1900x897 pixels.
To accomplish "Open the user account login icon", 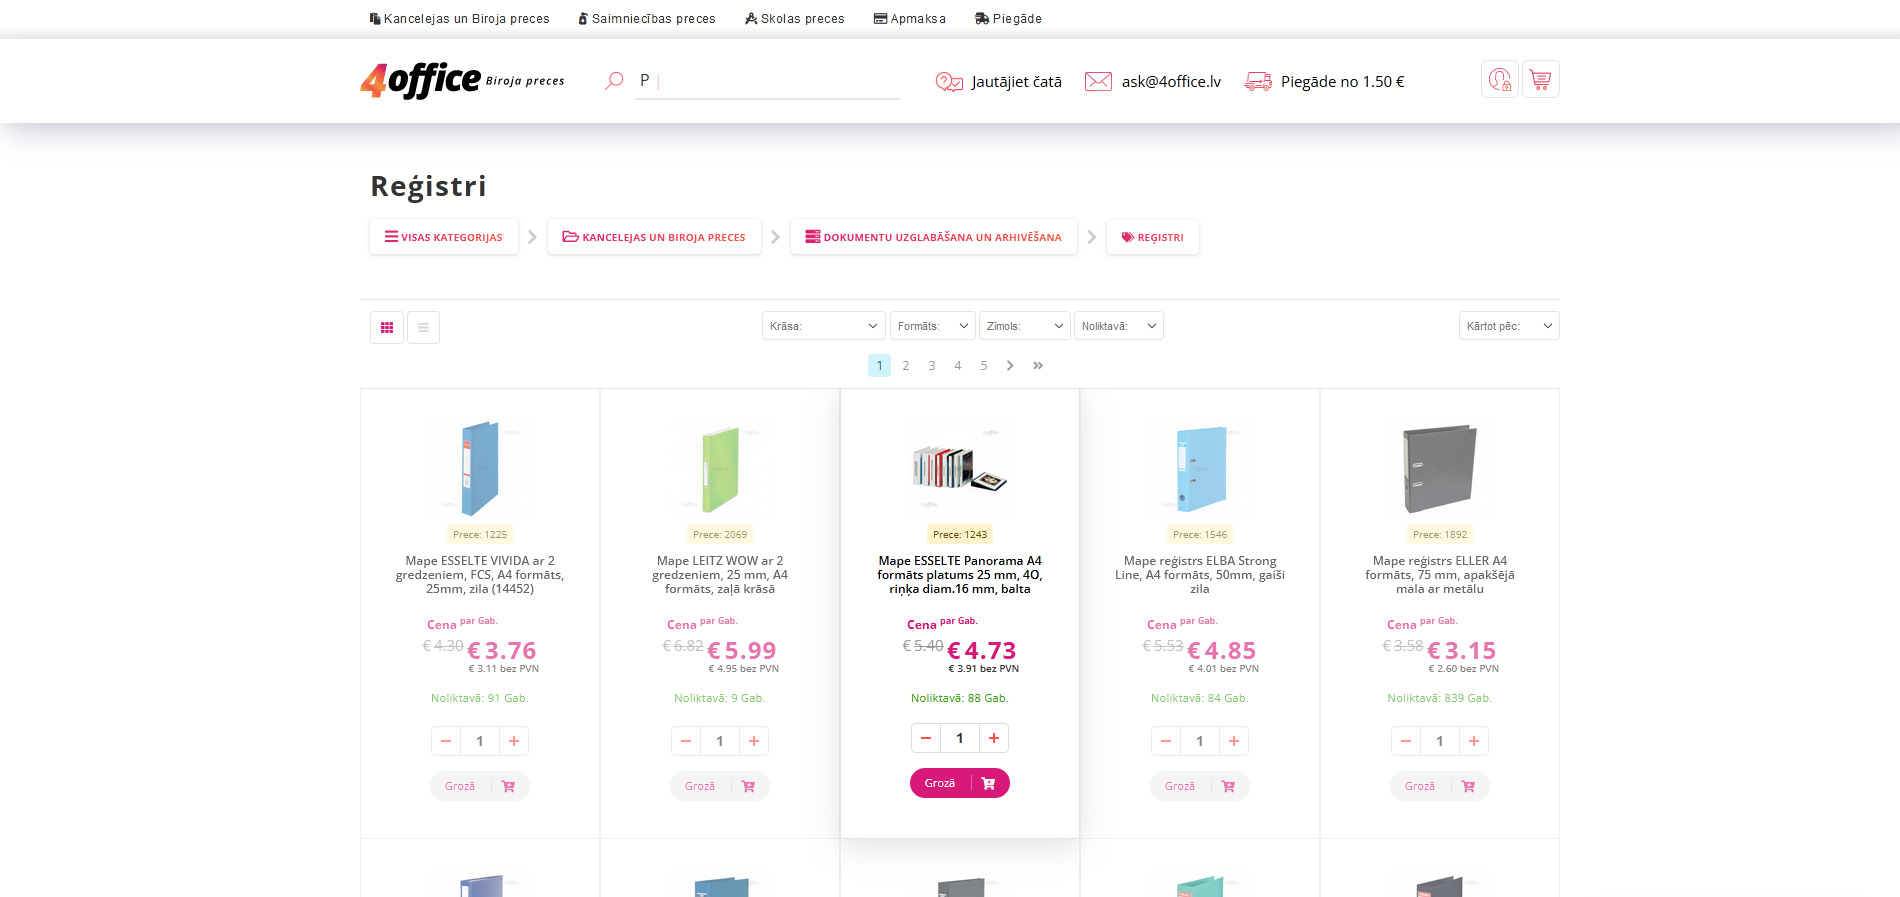I will [x=1499, y=79].
